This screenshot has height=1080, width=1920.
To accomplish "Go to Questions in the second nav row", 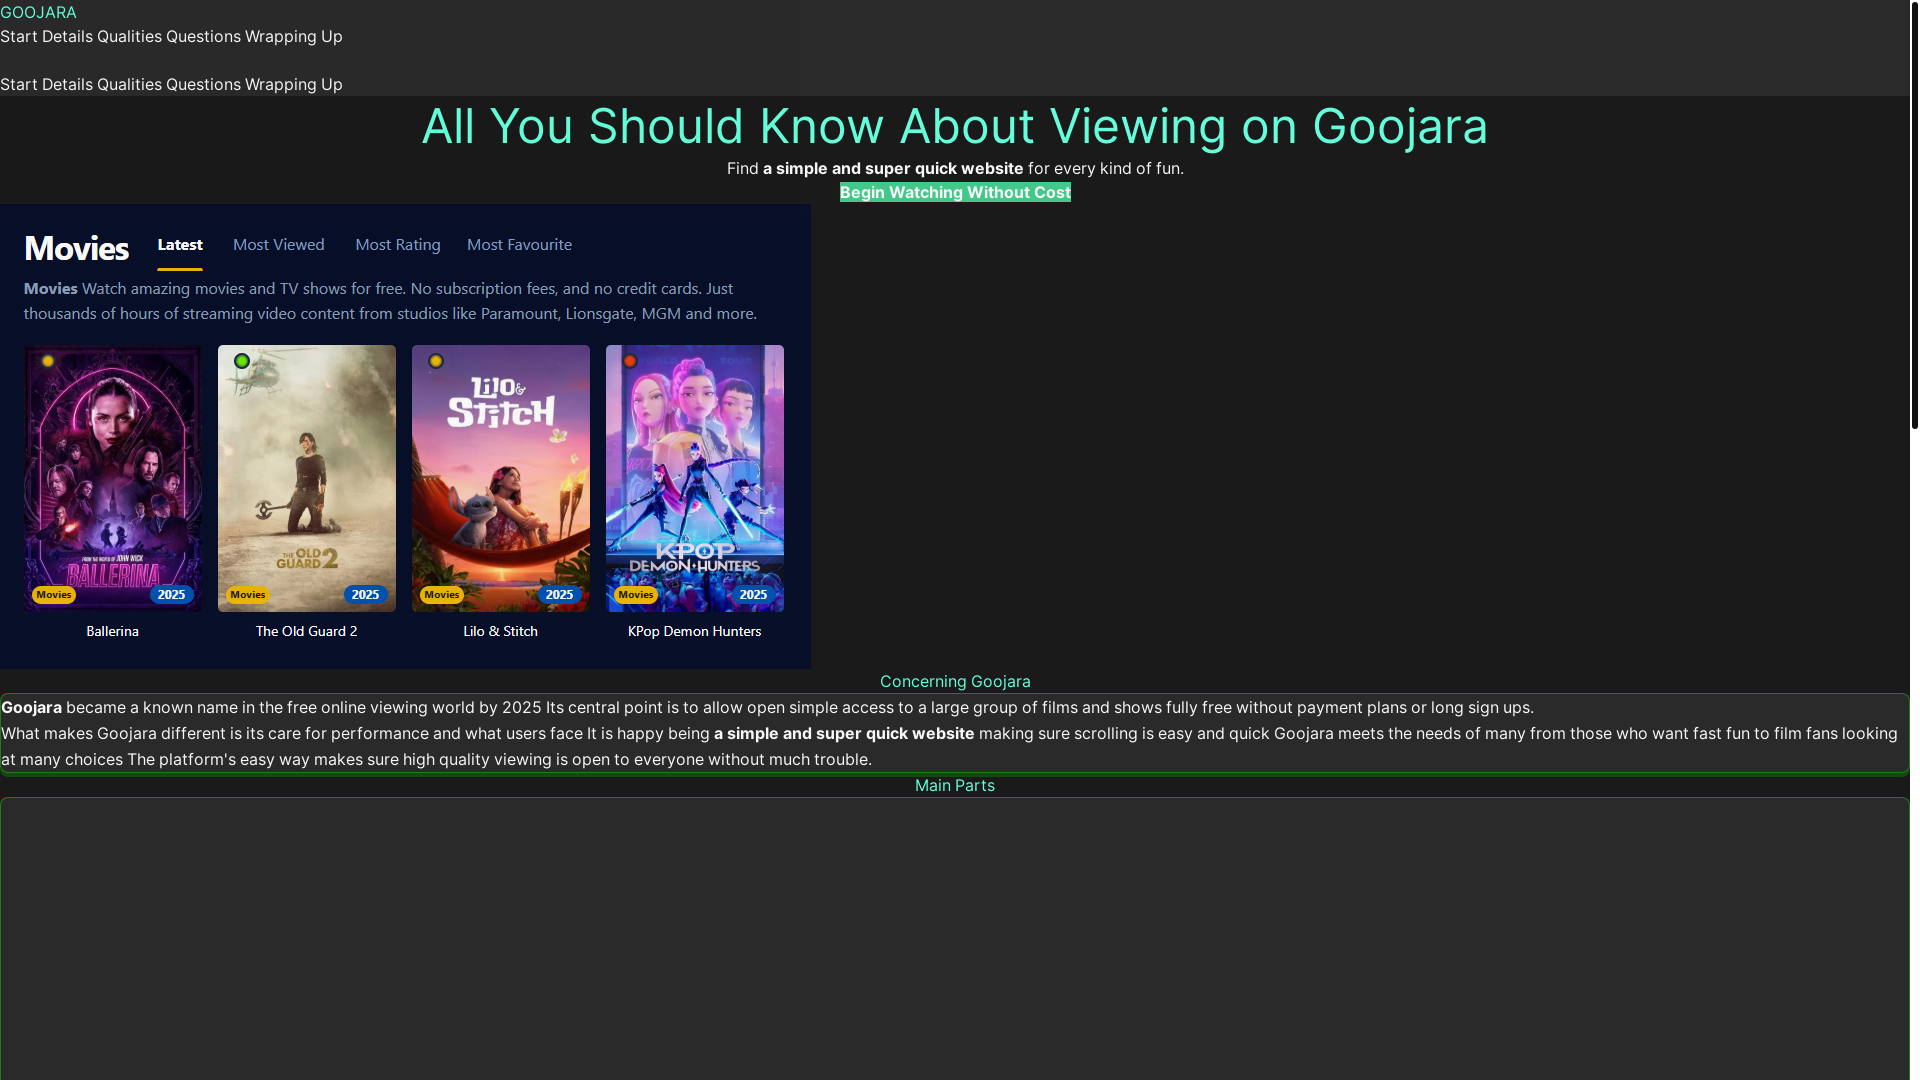I will [x=203, y=84].
